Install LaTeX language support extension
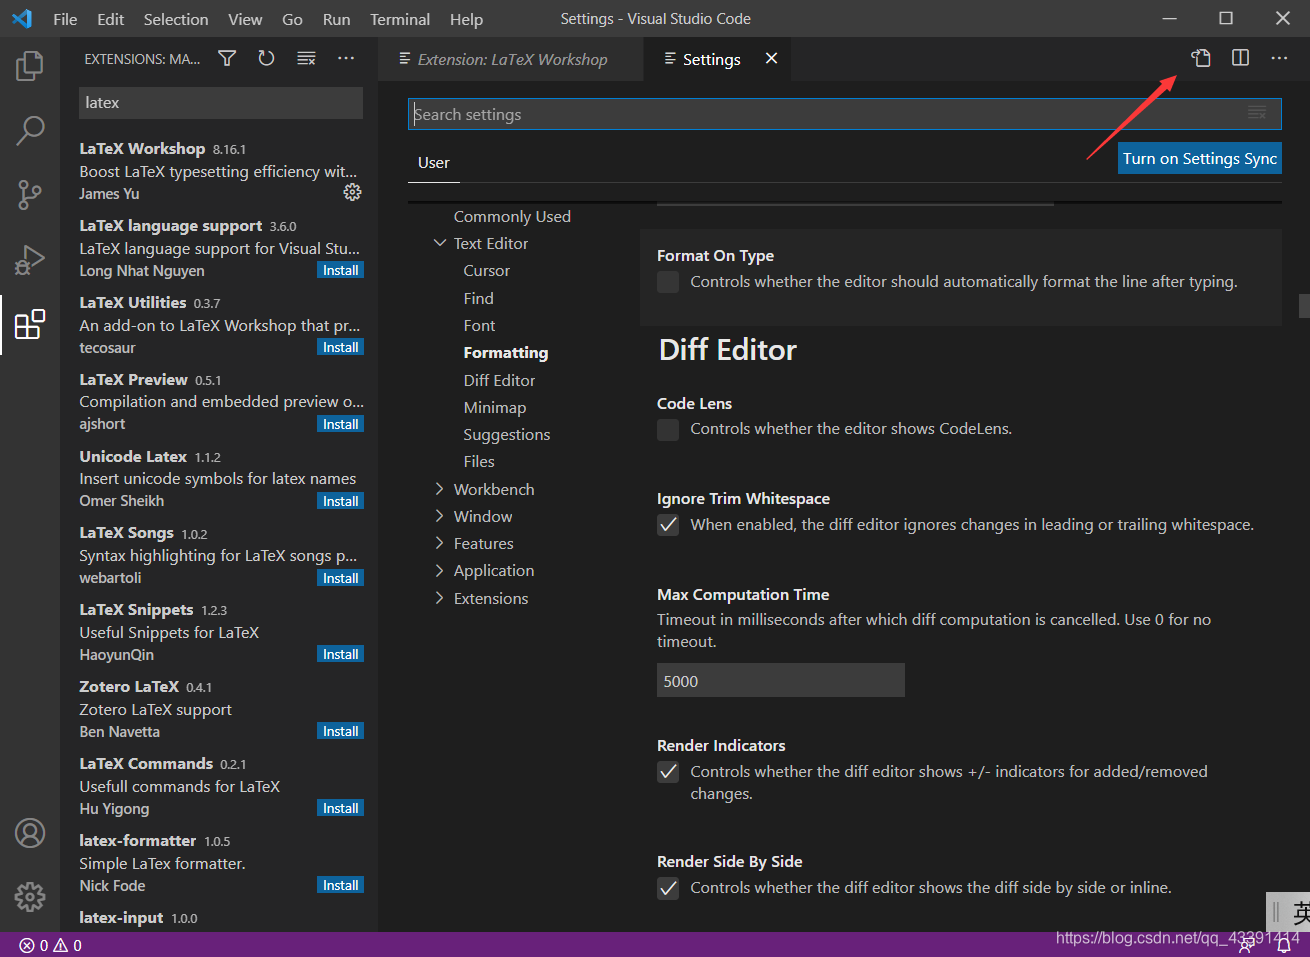Screen dimensions: 1310x957 340,270
